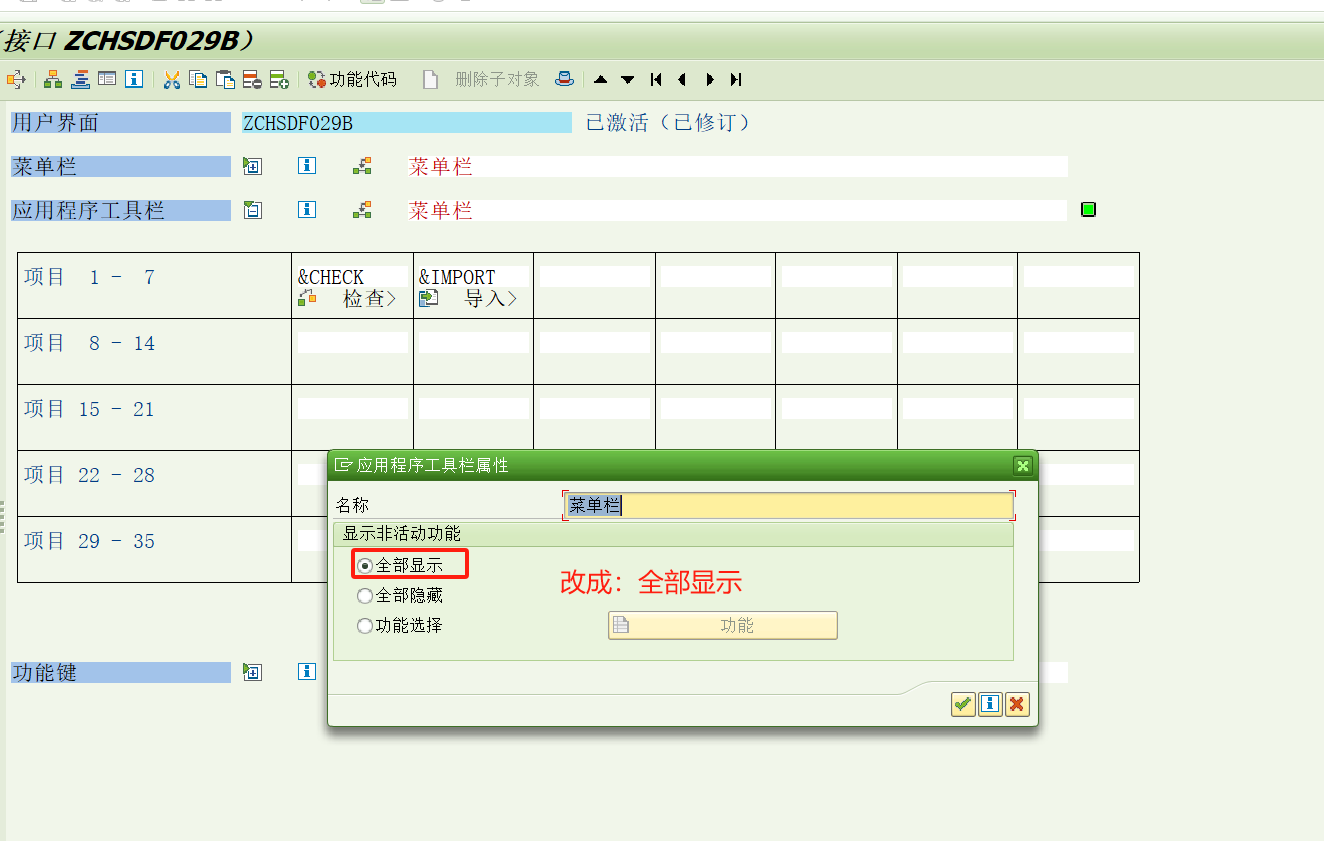Select the 全部隐藏 radio button
The image size is (1324, 841).
[365, 596]
